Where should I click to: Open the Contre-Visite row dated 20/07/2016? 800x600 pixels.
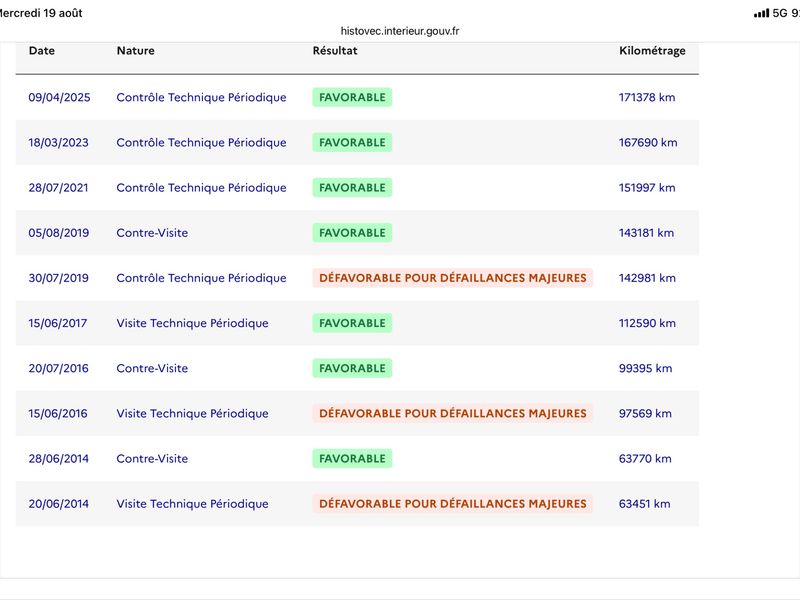click(x=357, y=368)
